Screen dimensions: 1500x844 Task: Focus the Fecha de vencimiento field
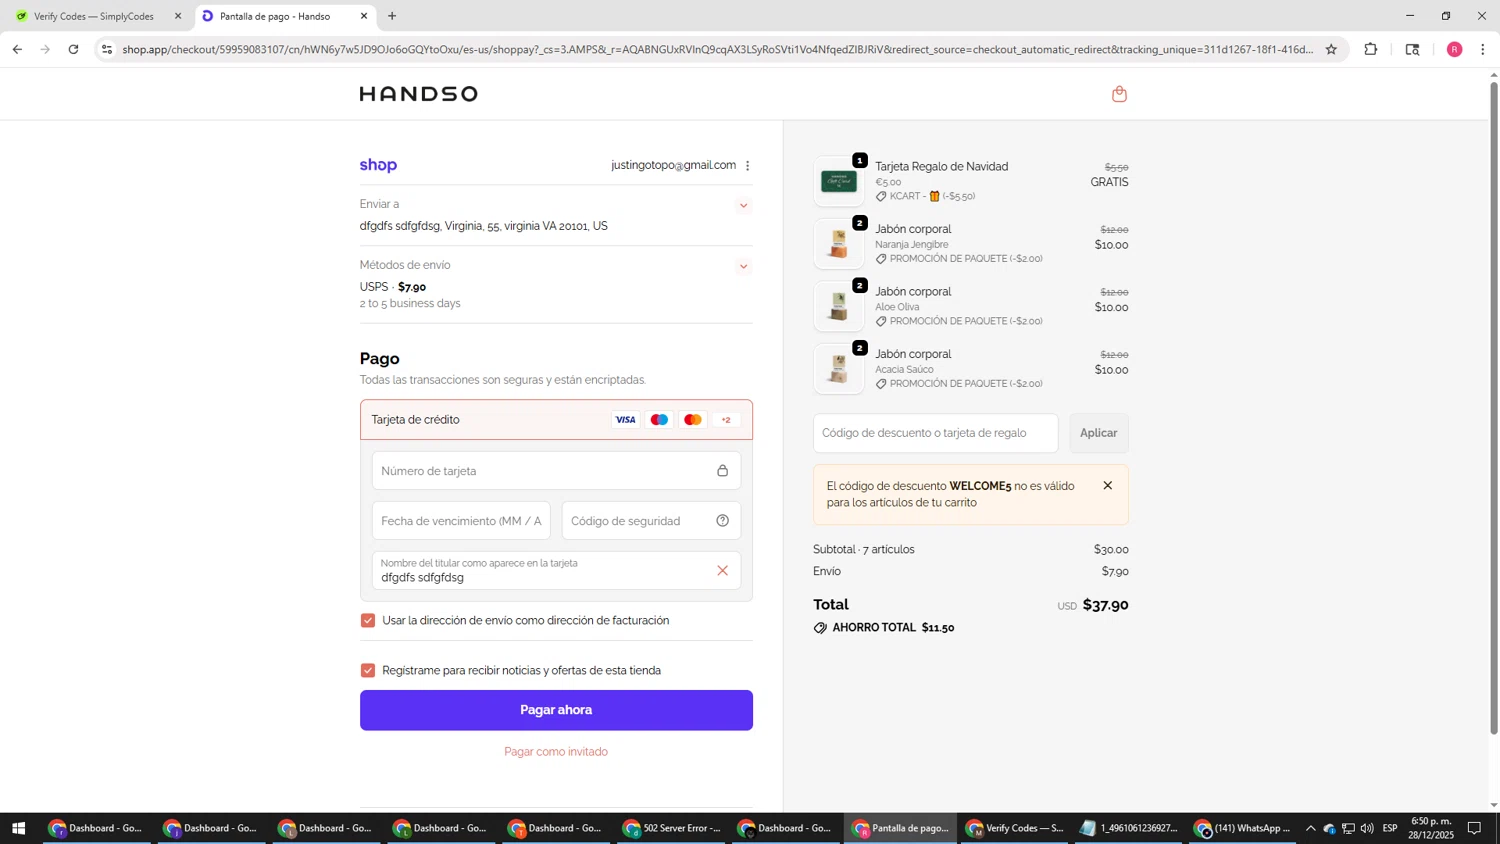tap(461, 521)
